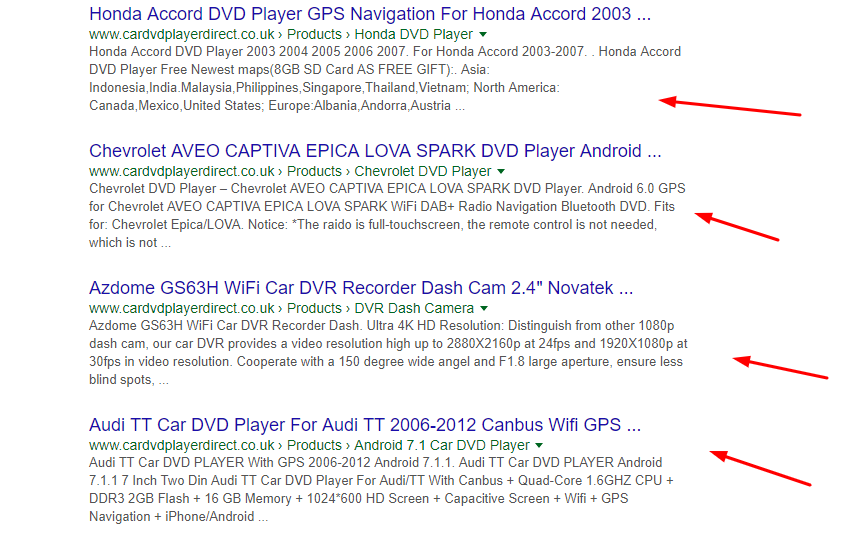Click snippet line 'Canada,Mexico,United States; Europe:Albania'

coord(277,105)
